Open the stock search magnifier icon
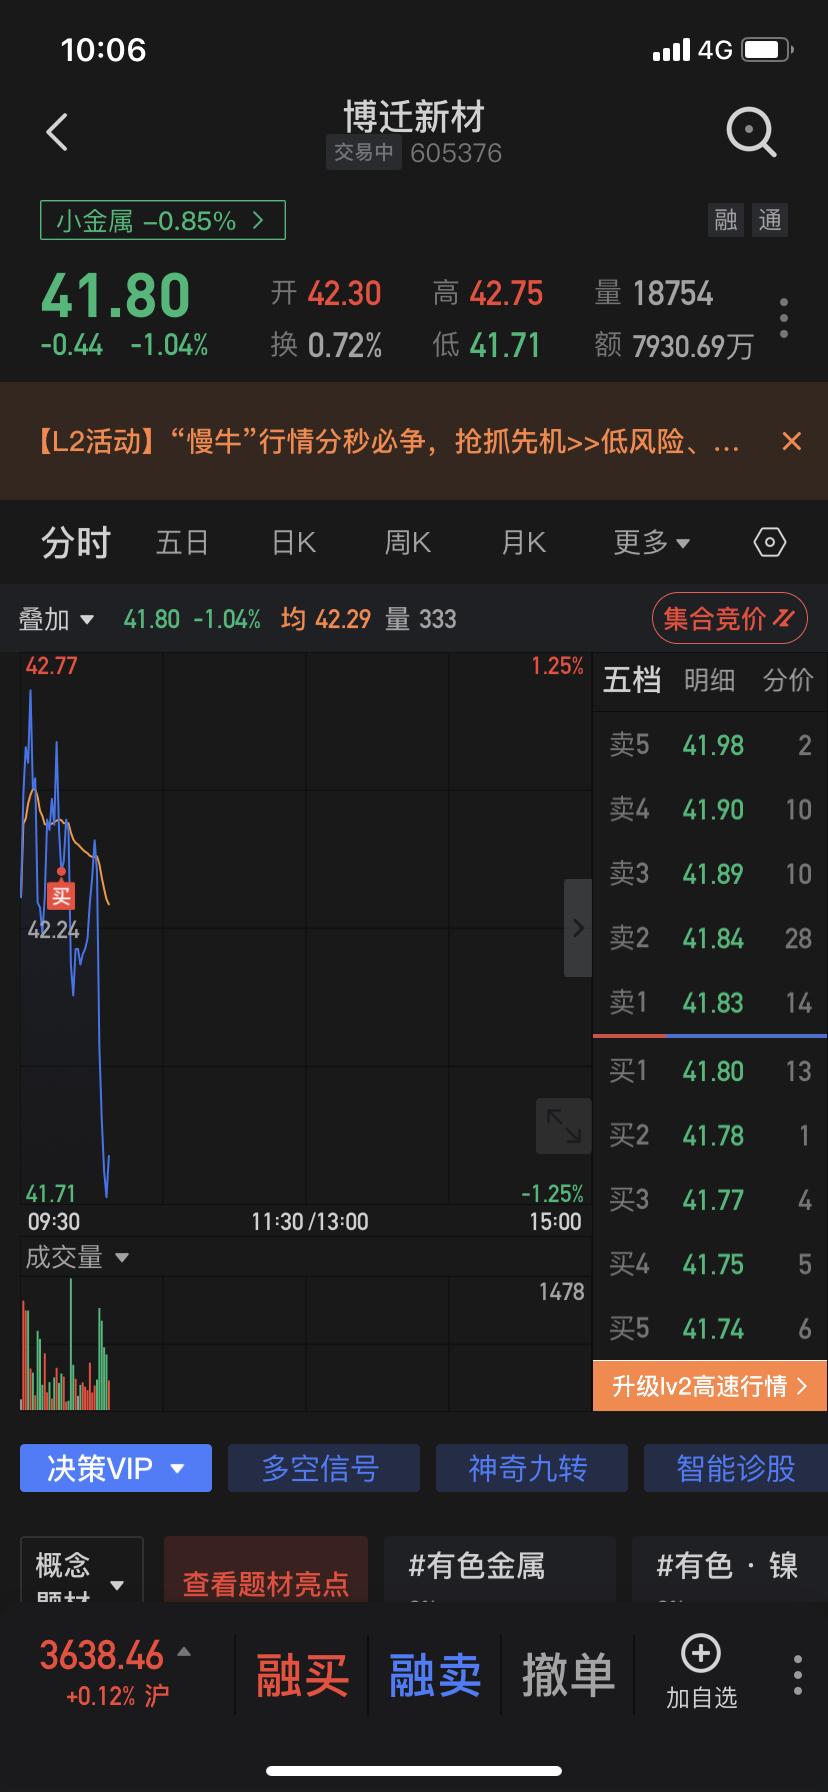 coord(751,132)
